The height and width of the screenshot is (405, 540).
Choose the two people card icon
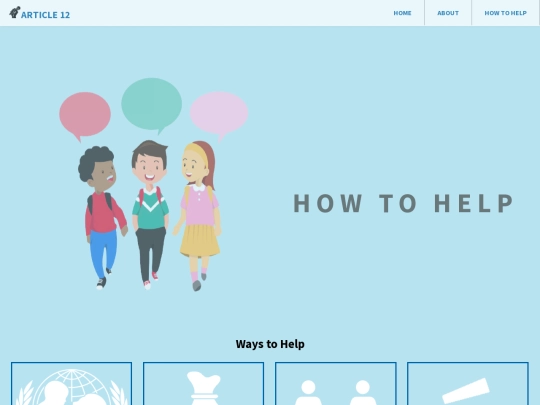[335, 392]
